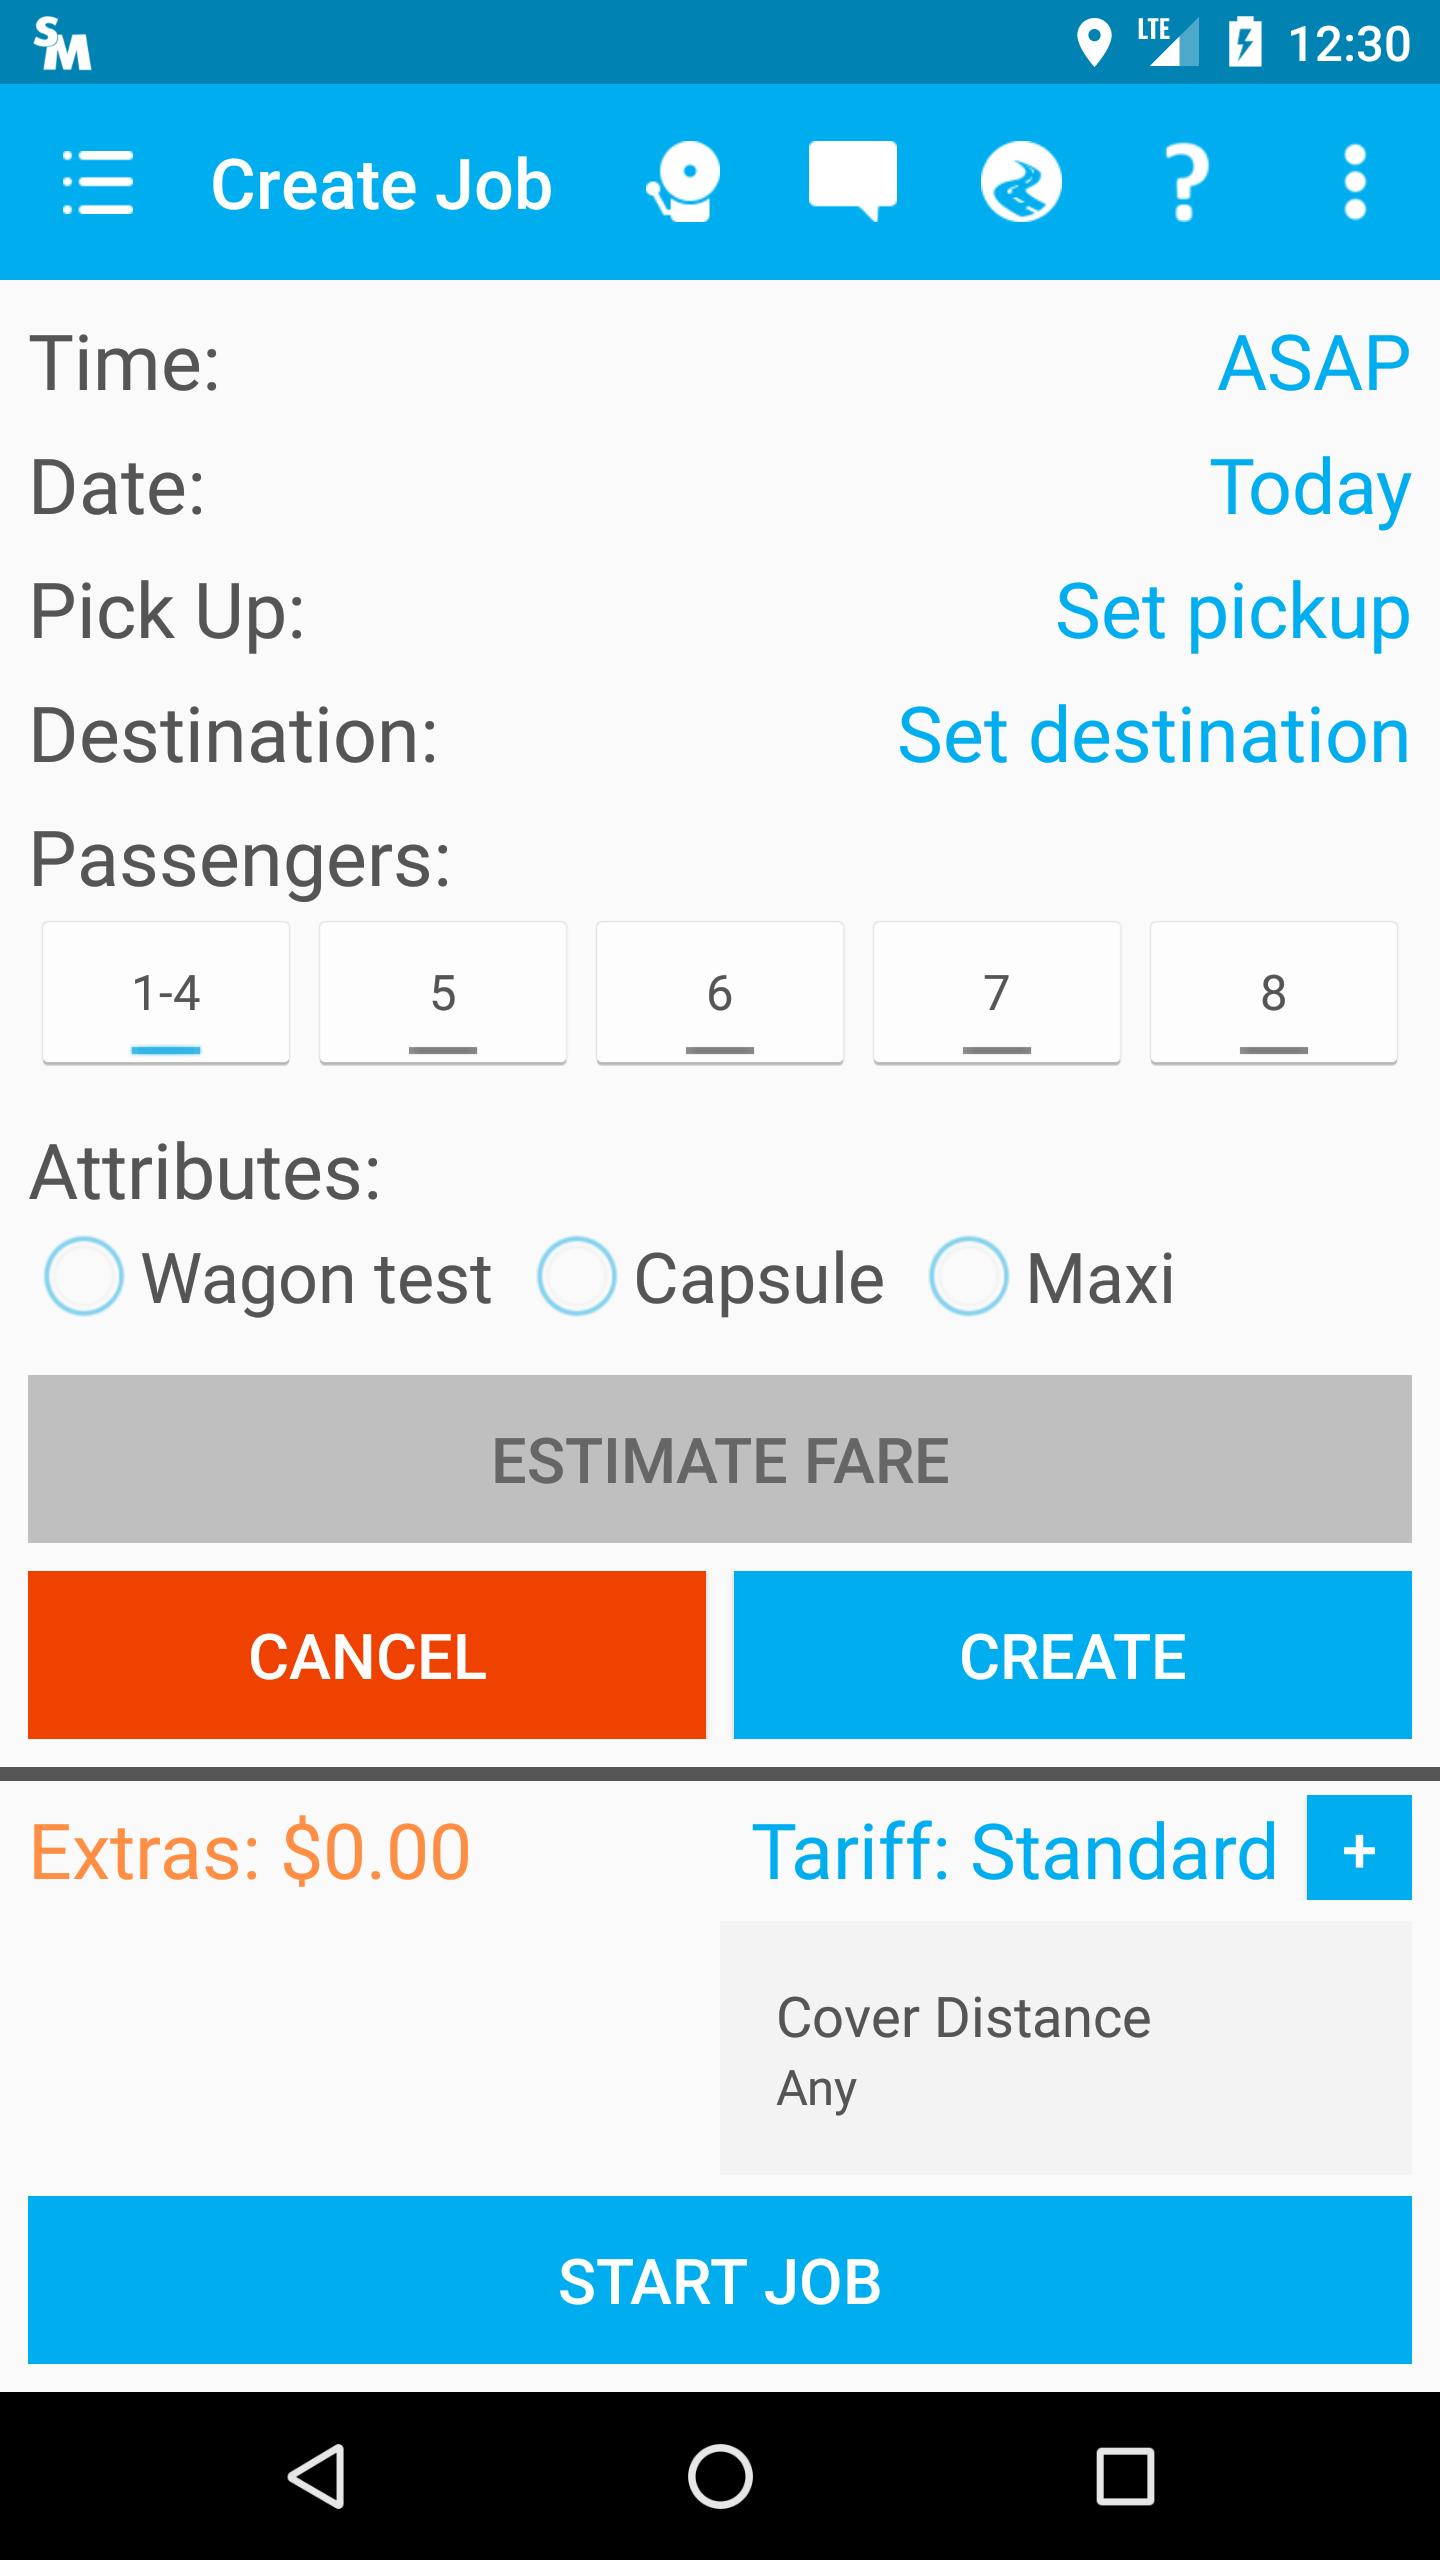Viewport: 1440px width, 2560px height.
Task: Change the ASAP time setting
Action: (1314, 363)
